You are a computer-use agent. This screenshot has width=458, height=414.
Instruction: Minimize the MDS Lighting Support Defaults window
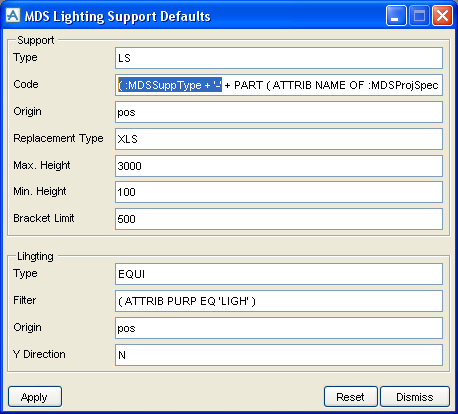(396, 16)
